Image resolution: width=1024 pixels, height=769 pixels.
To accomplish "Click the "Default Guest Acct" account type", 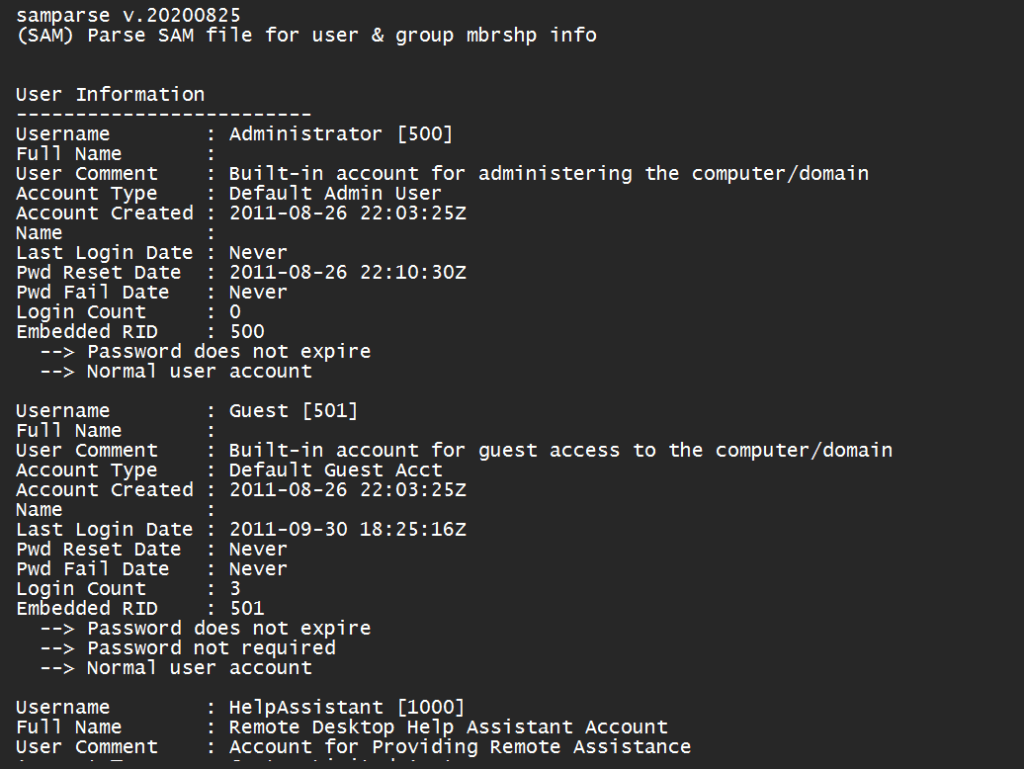I will [335, 470].
